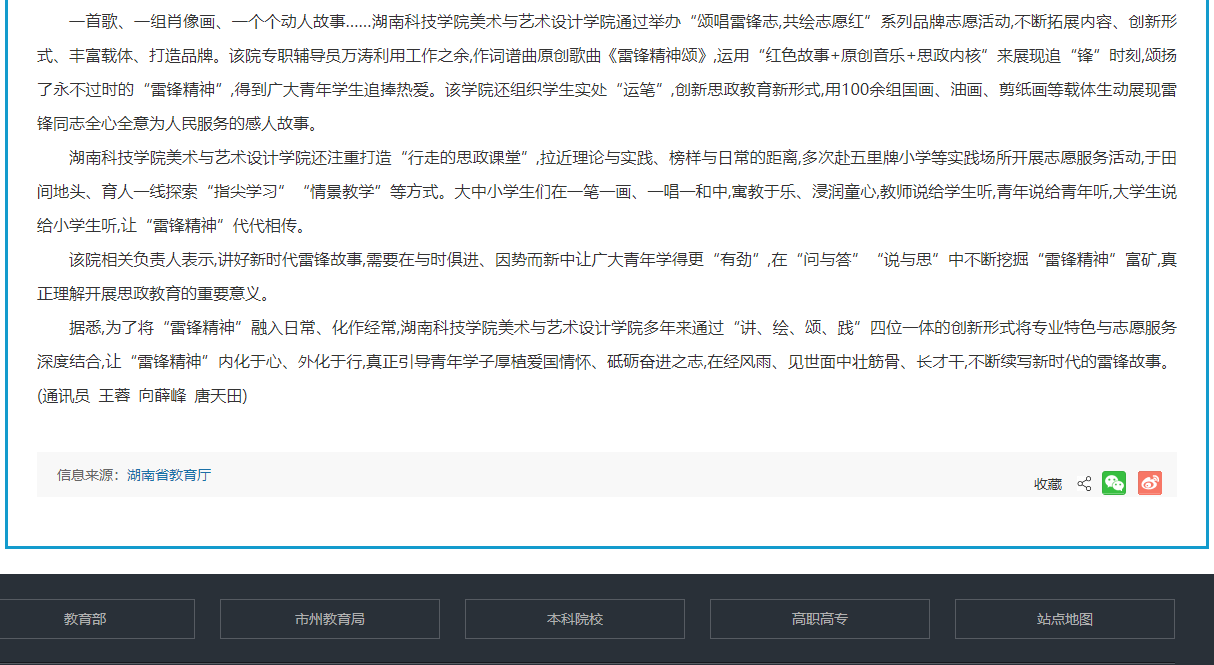Screen dimensions: 1214x665
Task: Open the 本科院校 footer dropdown
Action: 575,619
